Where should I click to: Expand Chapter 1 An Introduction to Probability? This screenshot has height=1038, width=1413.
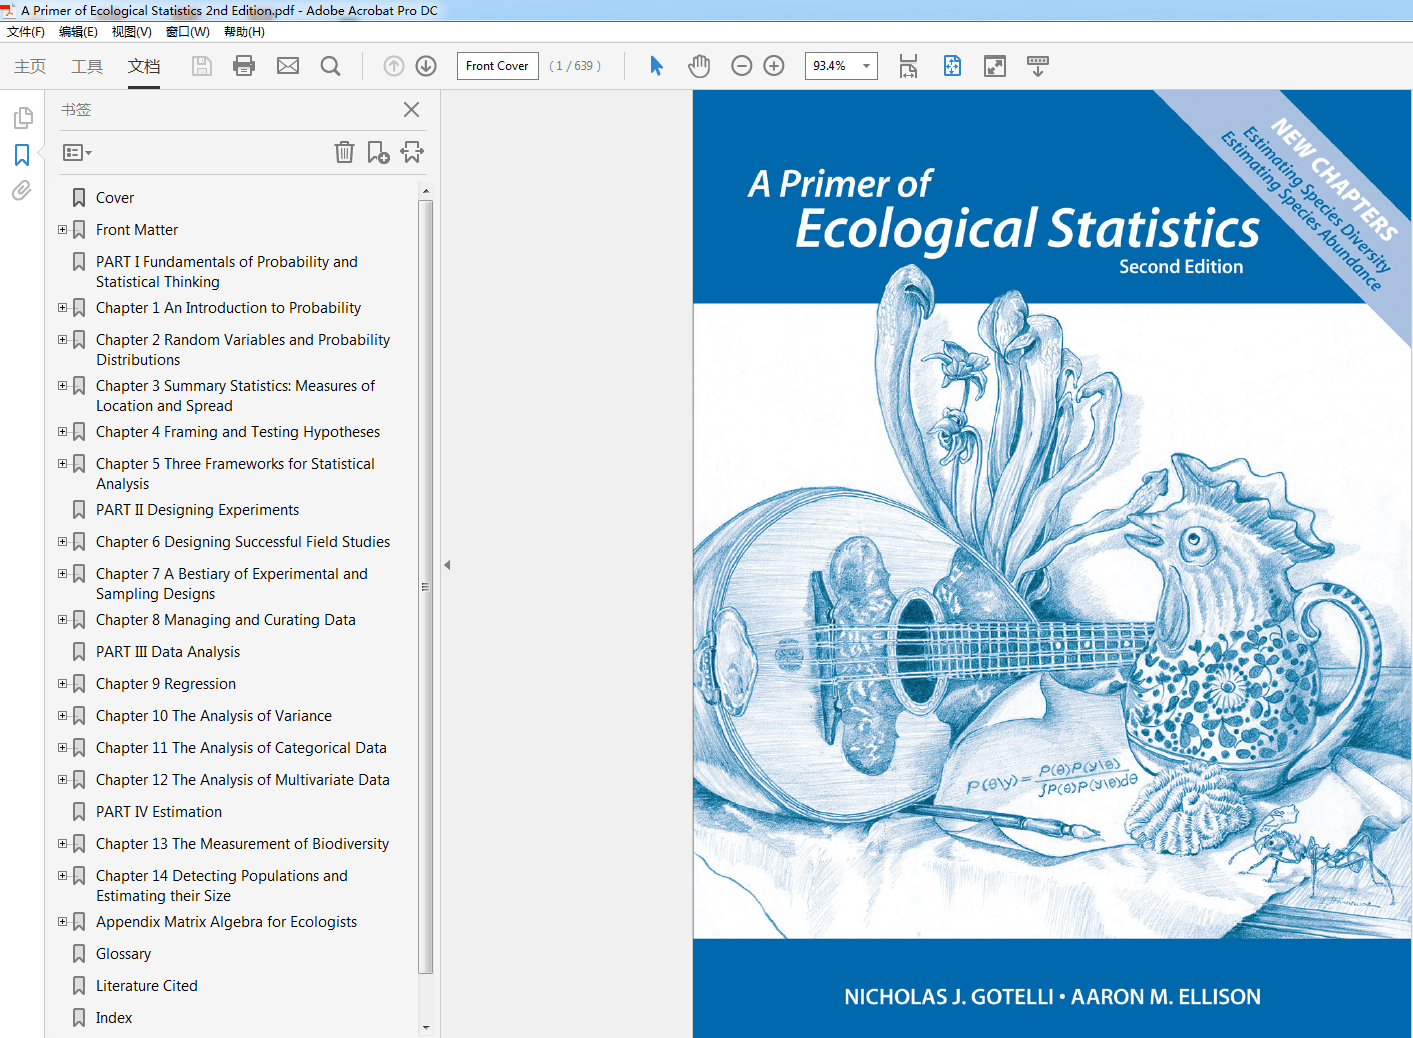point(62,307)
